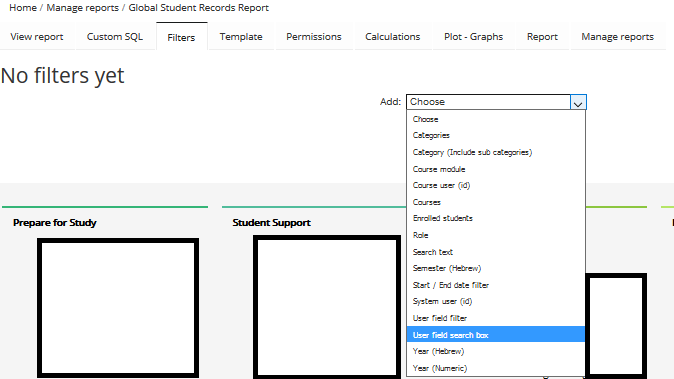This screenshot has height=379, width=674.
Task: Select User field search box option
Action: click(x=496, y=335)
